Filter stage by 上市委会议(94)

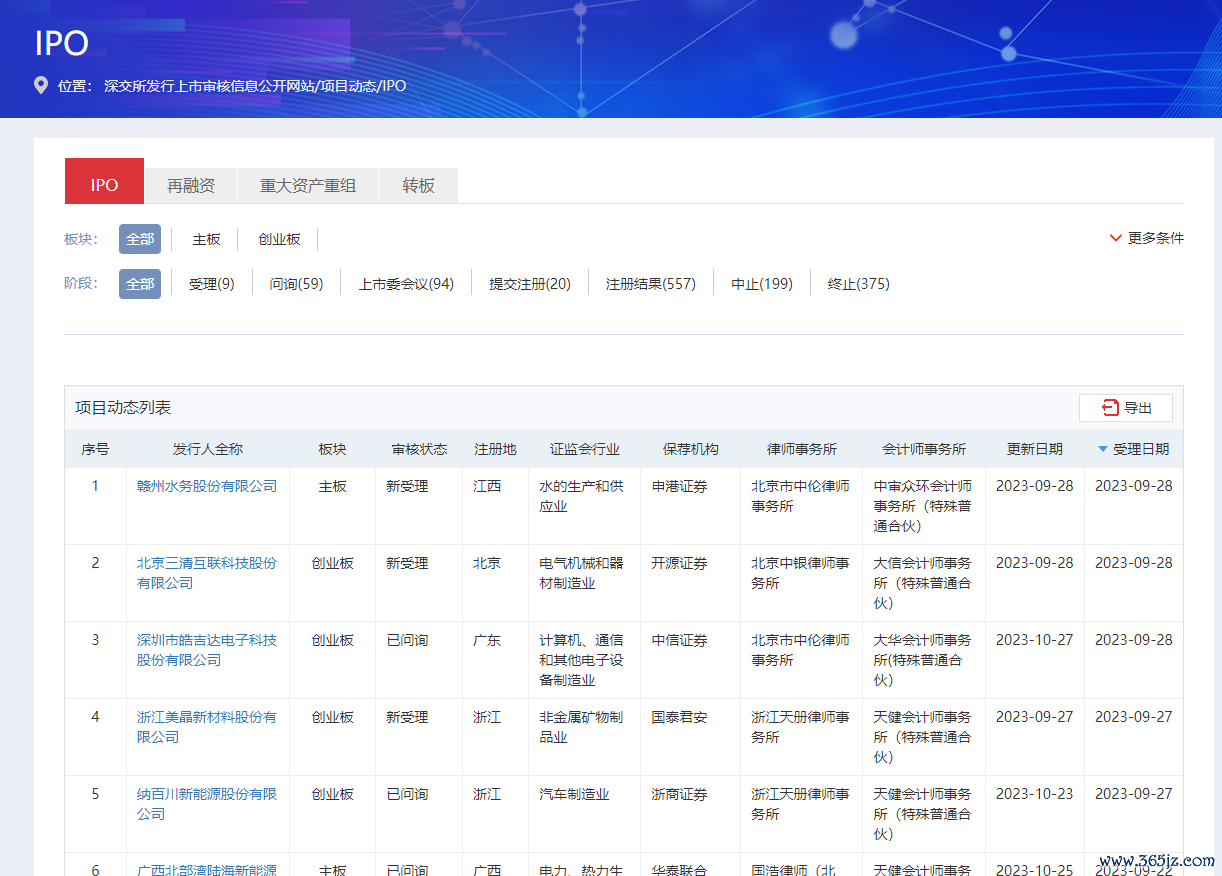pos(406,284)
